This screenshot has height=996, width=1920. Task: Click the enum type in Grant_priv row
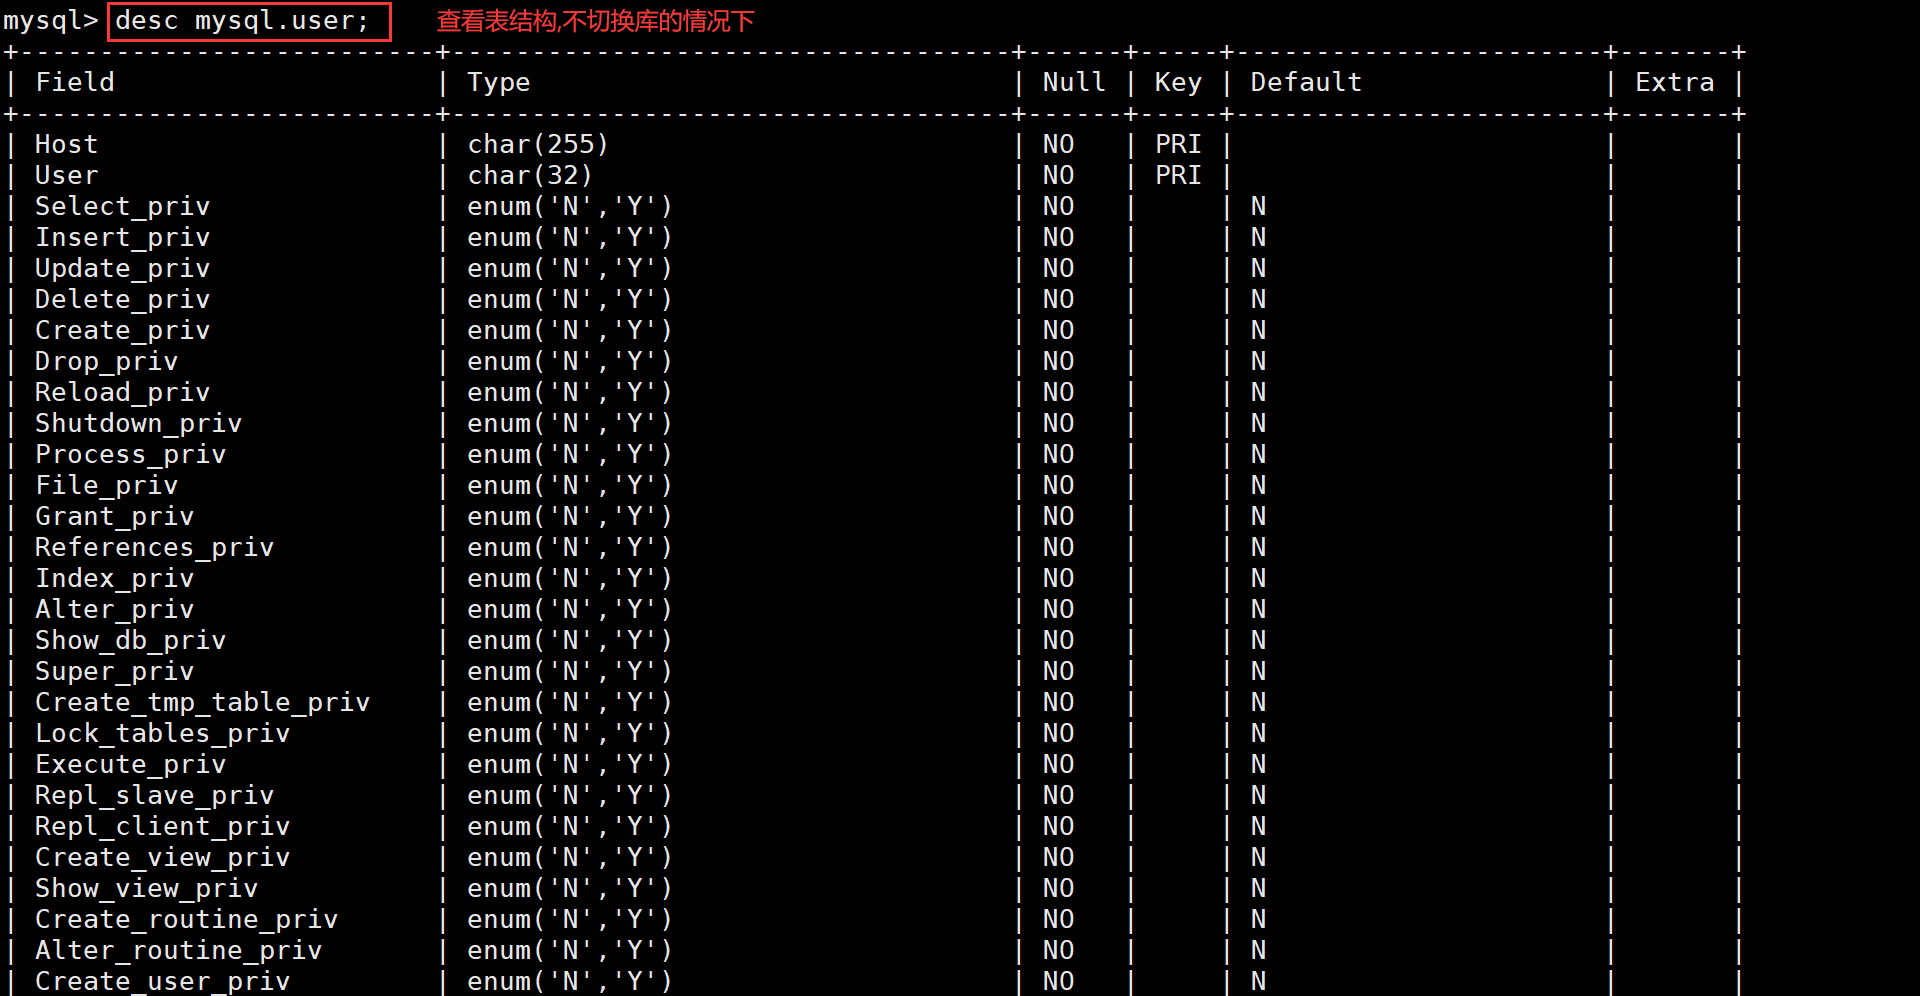tap(570, 516)
